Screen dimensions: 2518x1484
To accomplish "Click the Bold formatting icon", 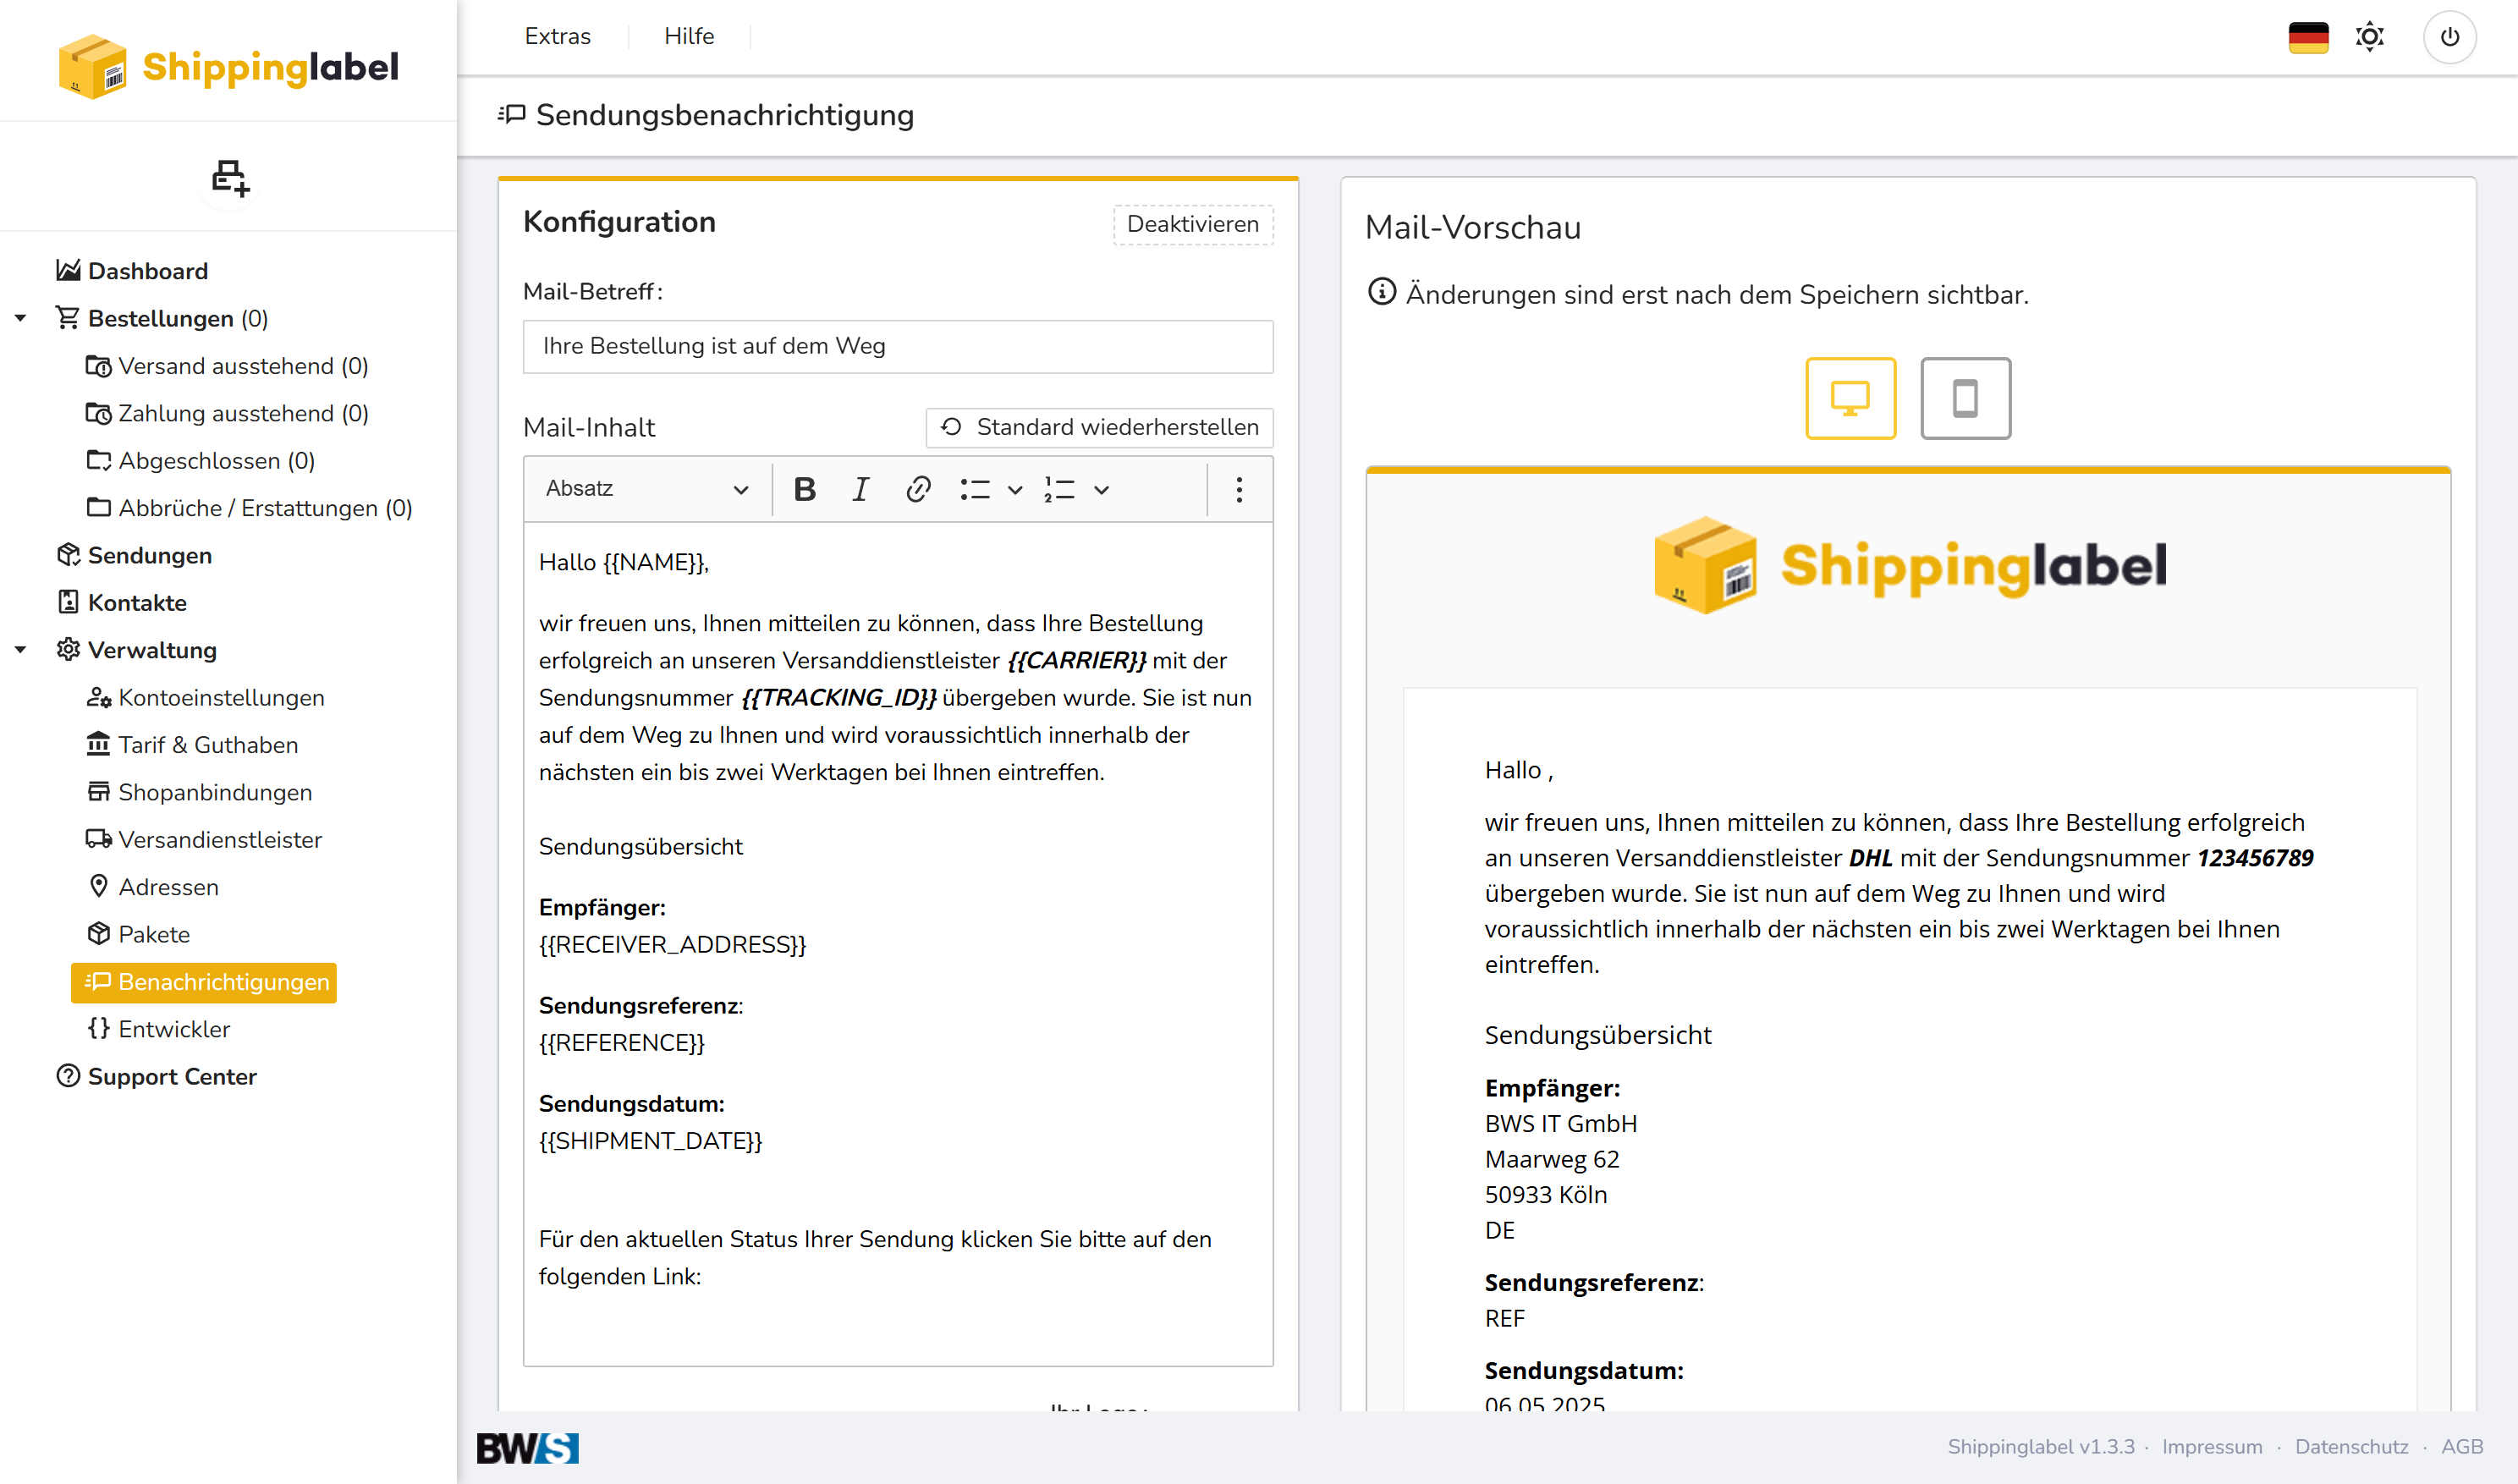I will 804,489.
